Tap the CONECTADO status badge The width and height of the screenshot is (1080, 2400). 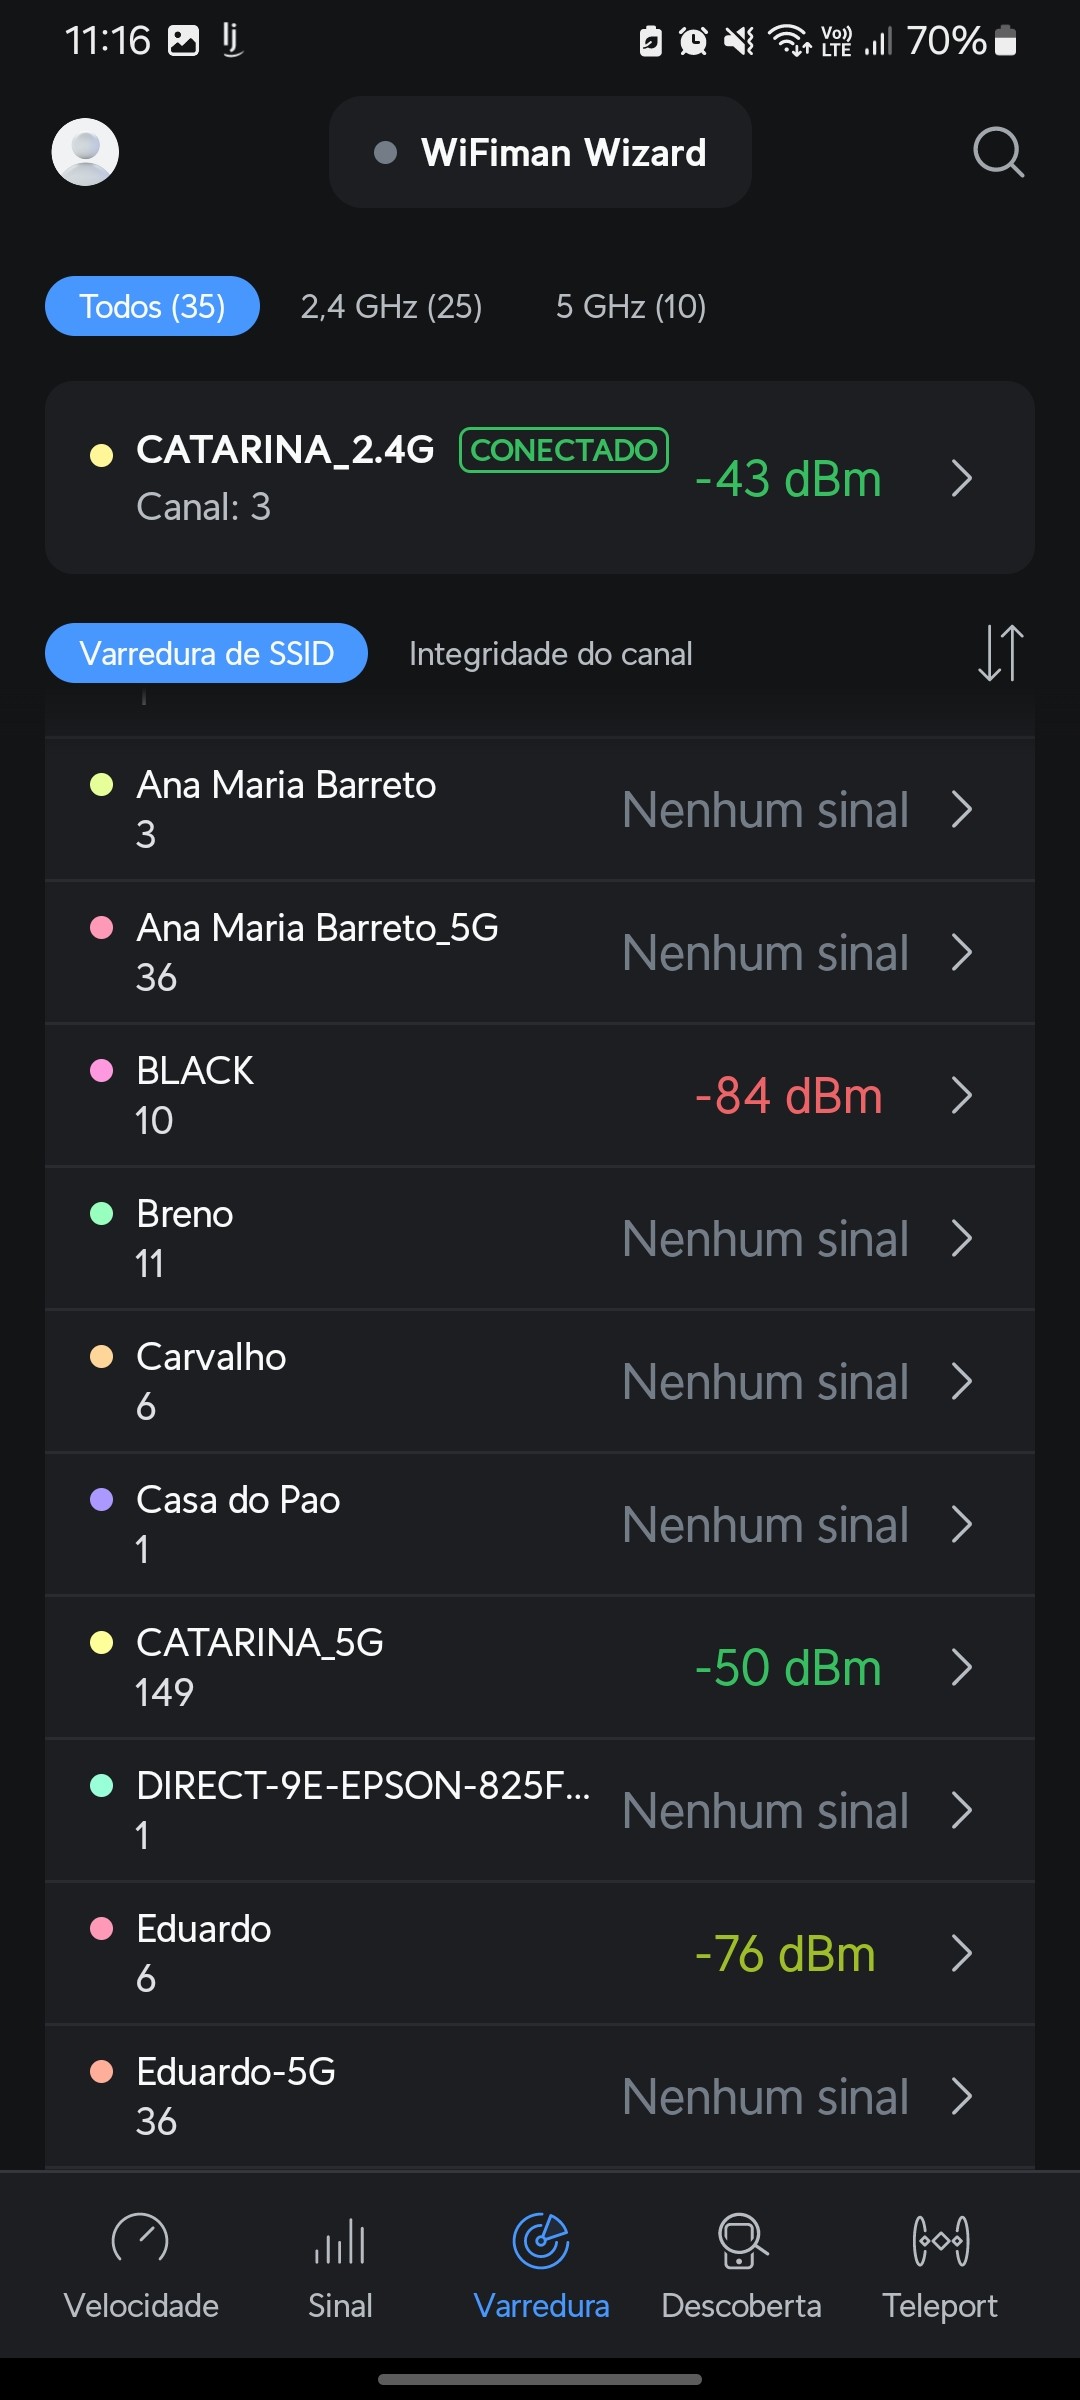[564, 450]
